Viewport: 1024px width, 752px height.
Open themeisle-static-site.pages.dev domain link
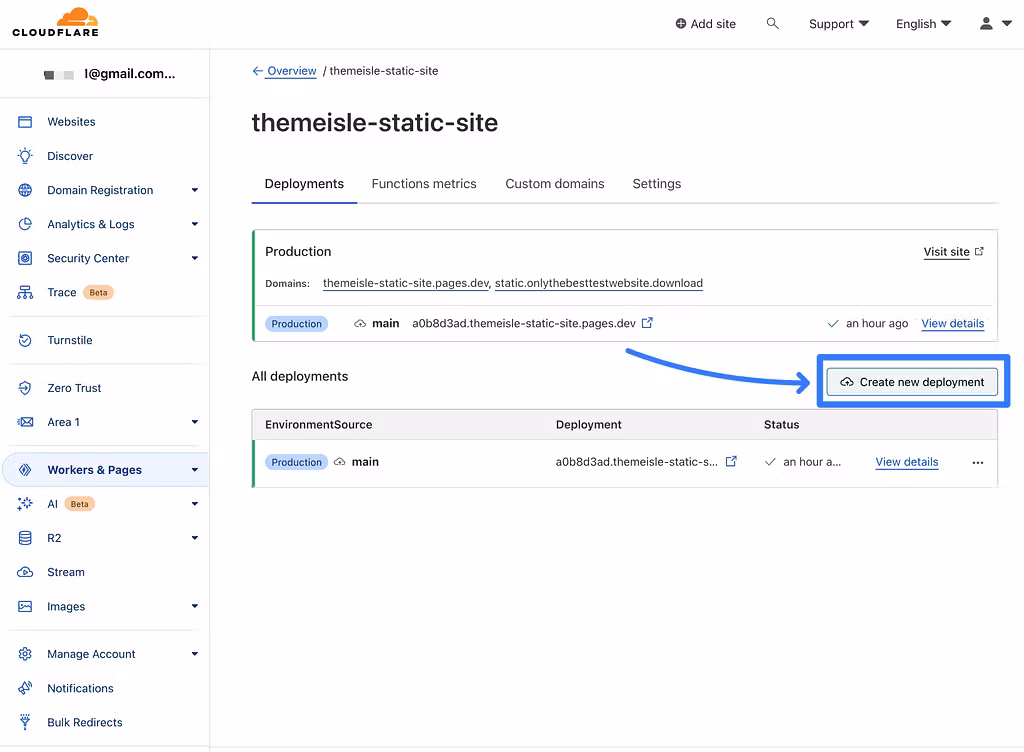(405, 283)
